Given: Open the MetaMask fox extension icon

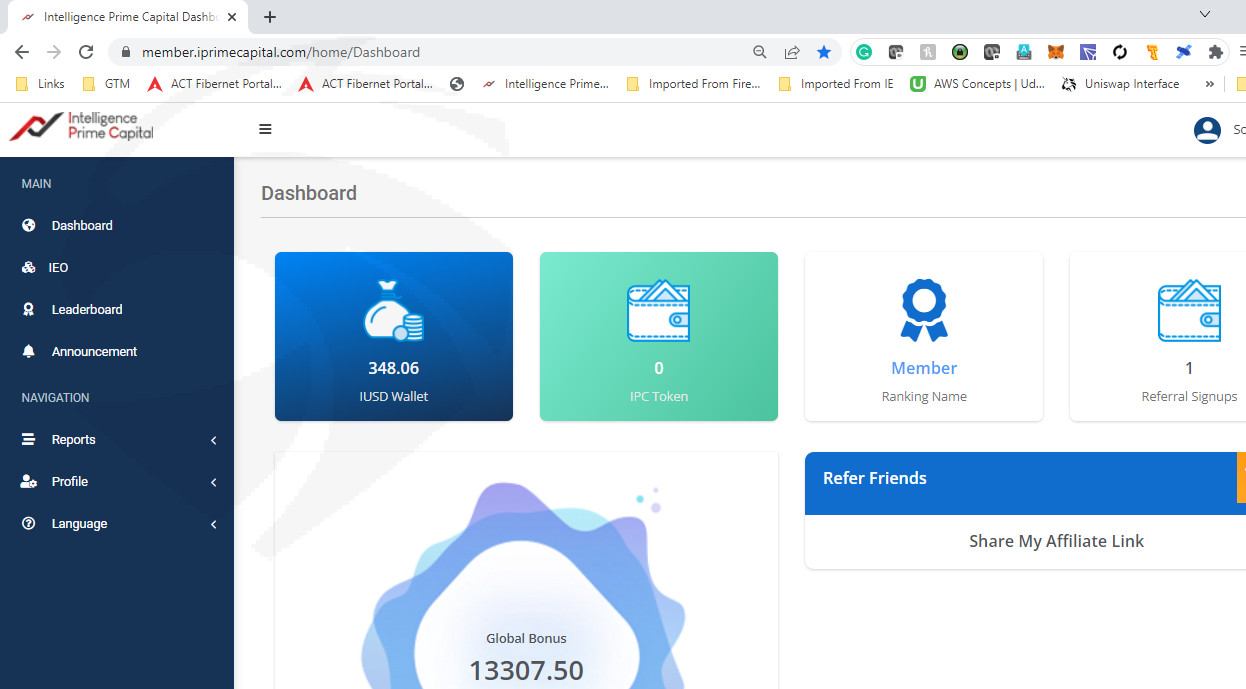Looking at the screenshot, I should (x=1055, y=52).
